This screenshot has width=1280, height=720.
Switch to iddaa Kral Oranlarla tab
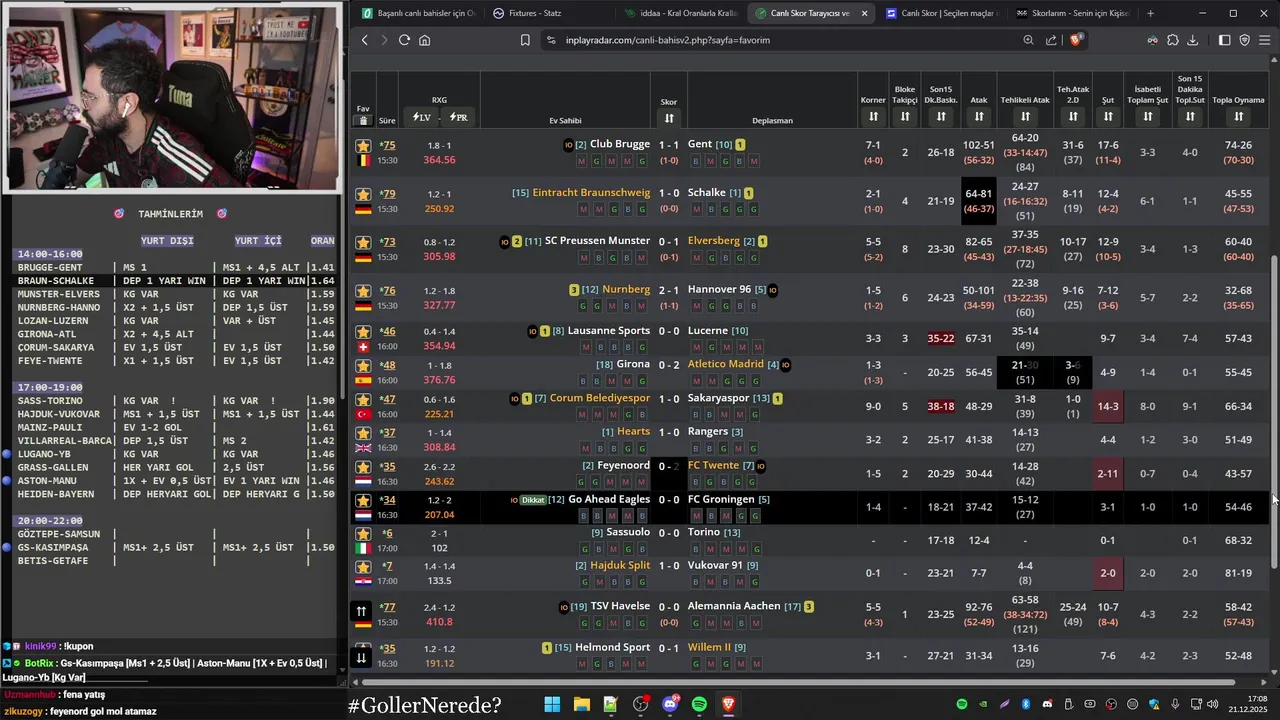[x=680, y=13]
